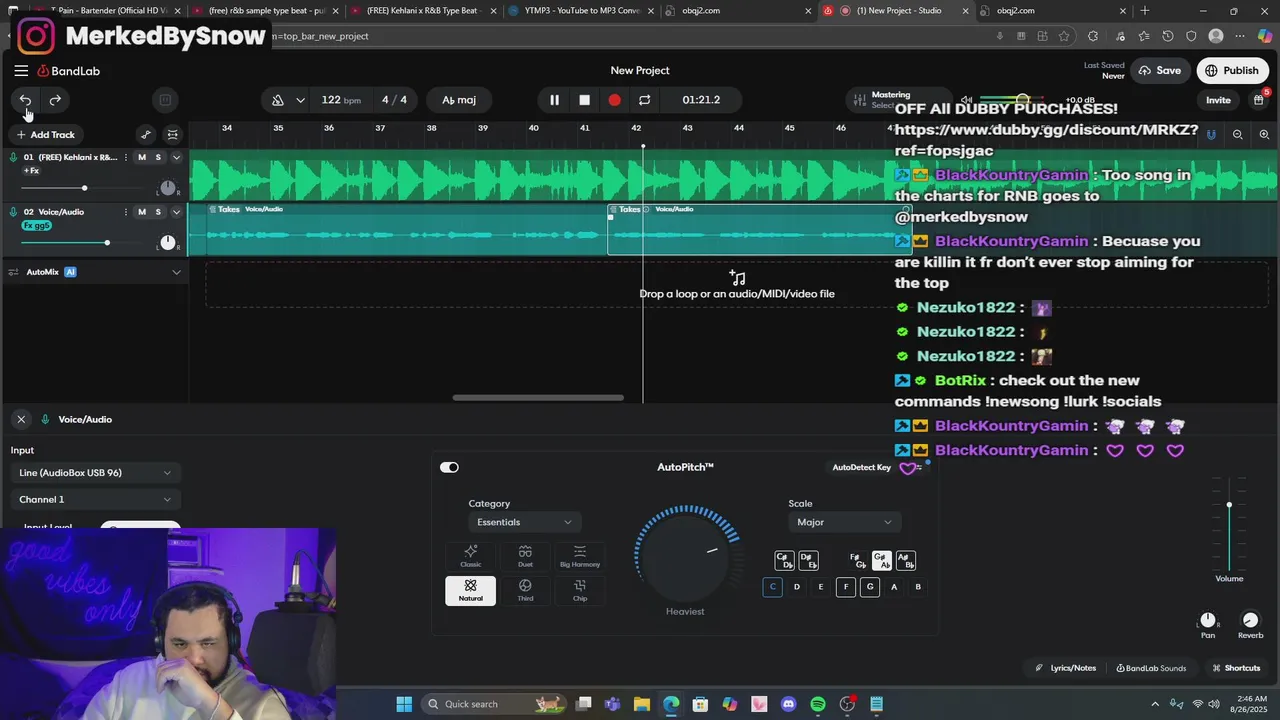Expand track 01 options chevron

tap(177, 158)
